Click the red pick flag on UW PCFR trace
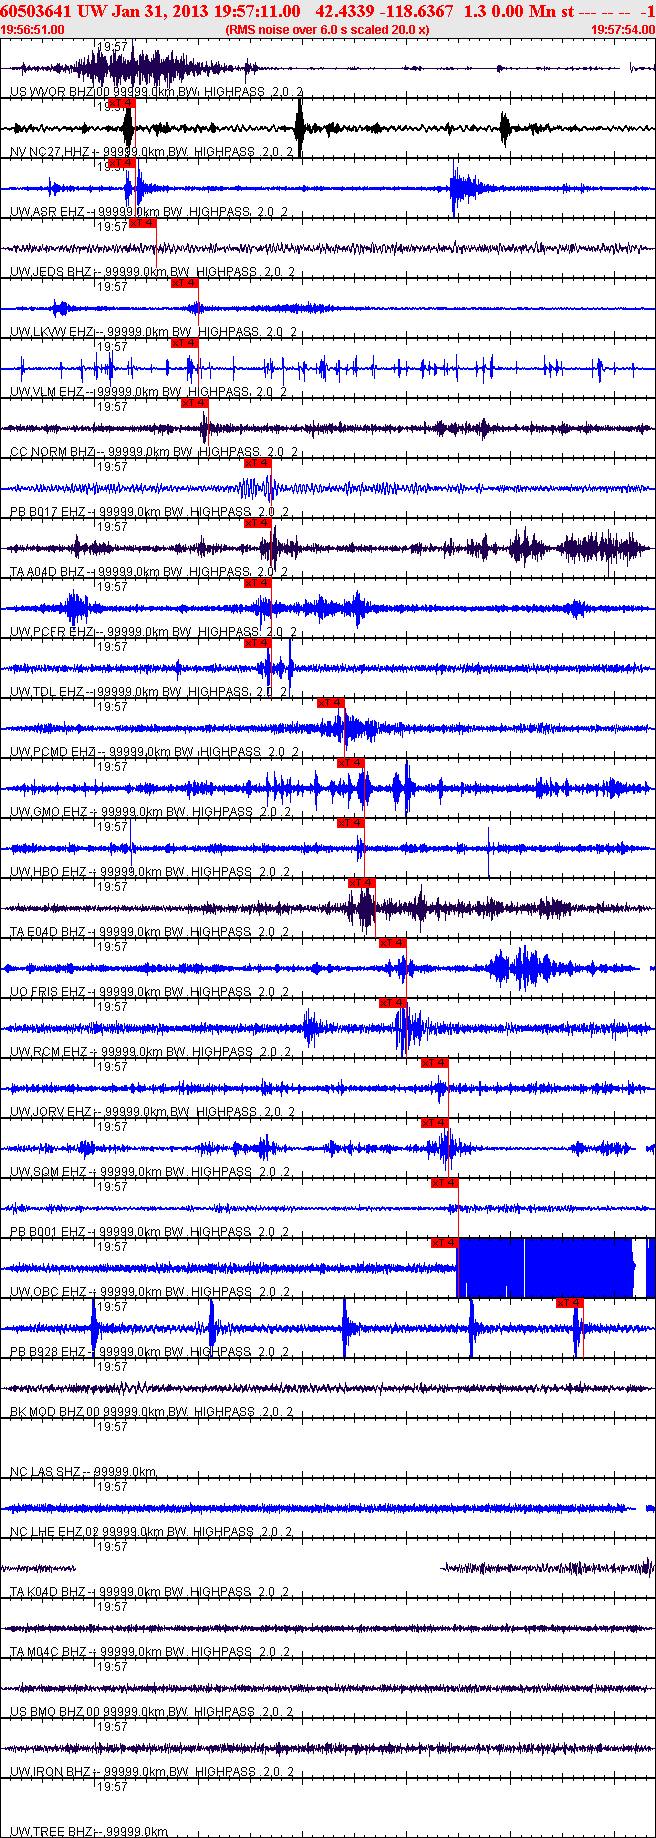Image resolution: width=656 pixels, height=1838 pixels. point(257,583)
